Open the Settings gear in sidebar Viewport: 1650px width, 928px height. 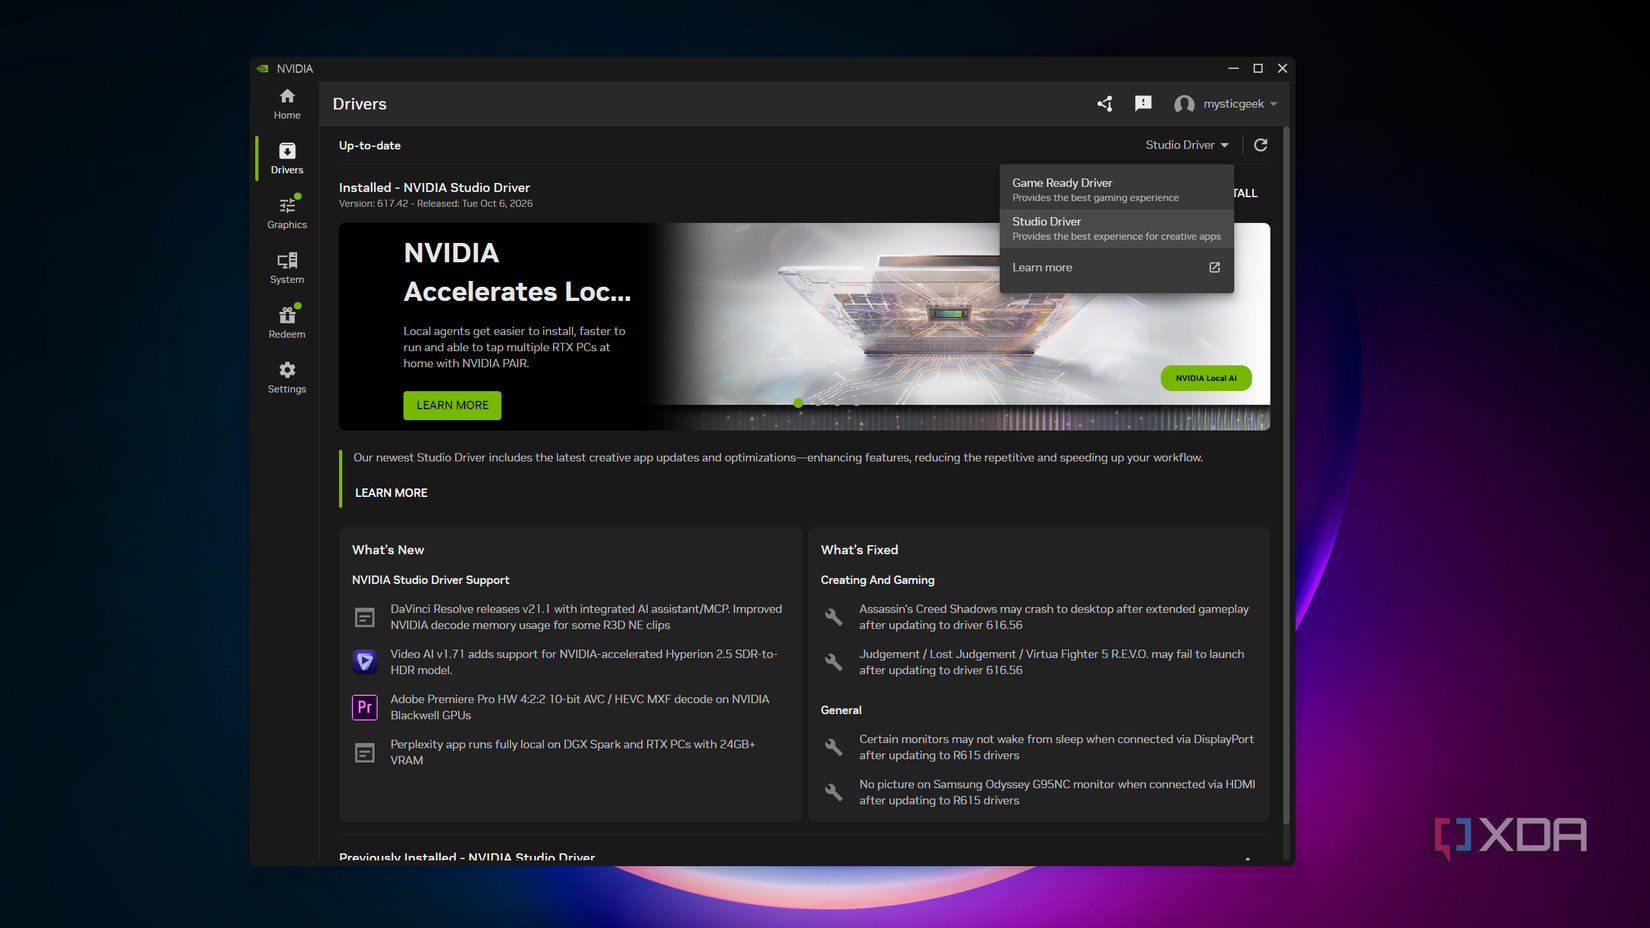(287, 378)
